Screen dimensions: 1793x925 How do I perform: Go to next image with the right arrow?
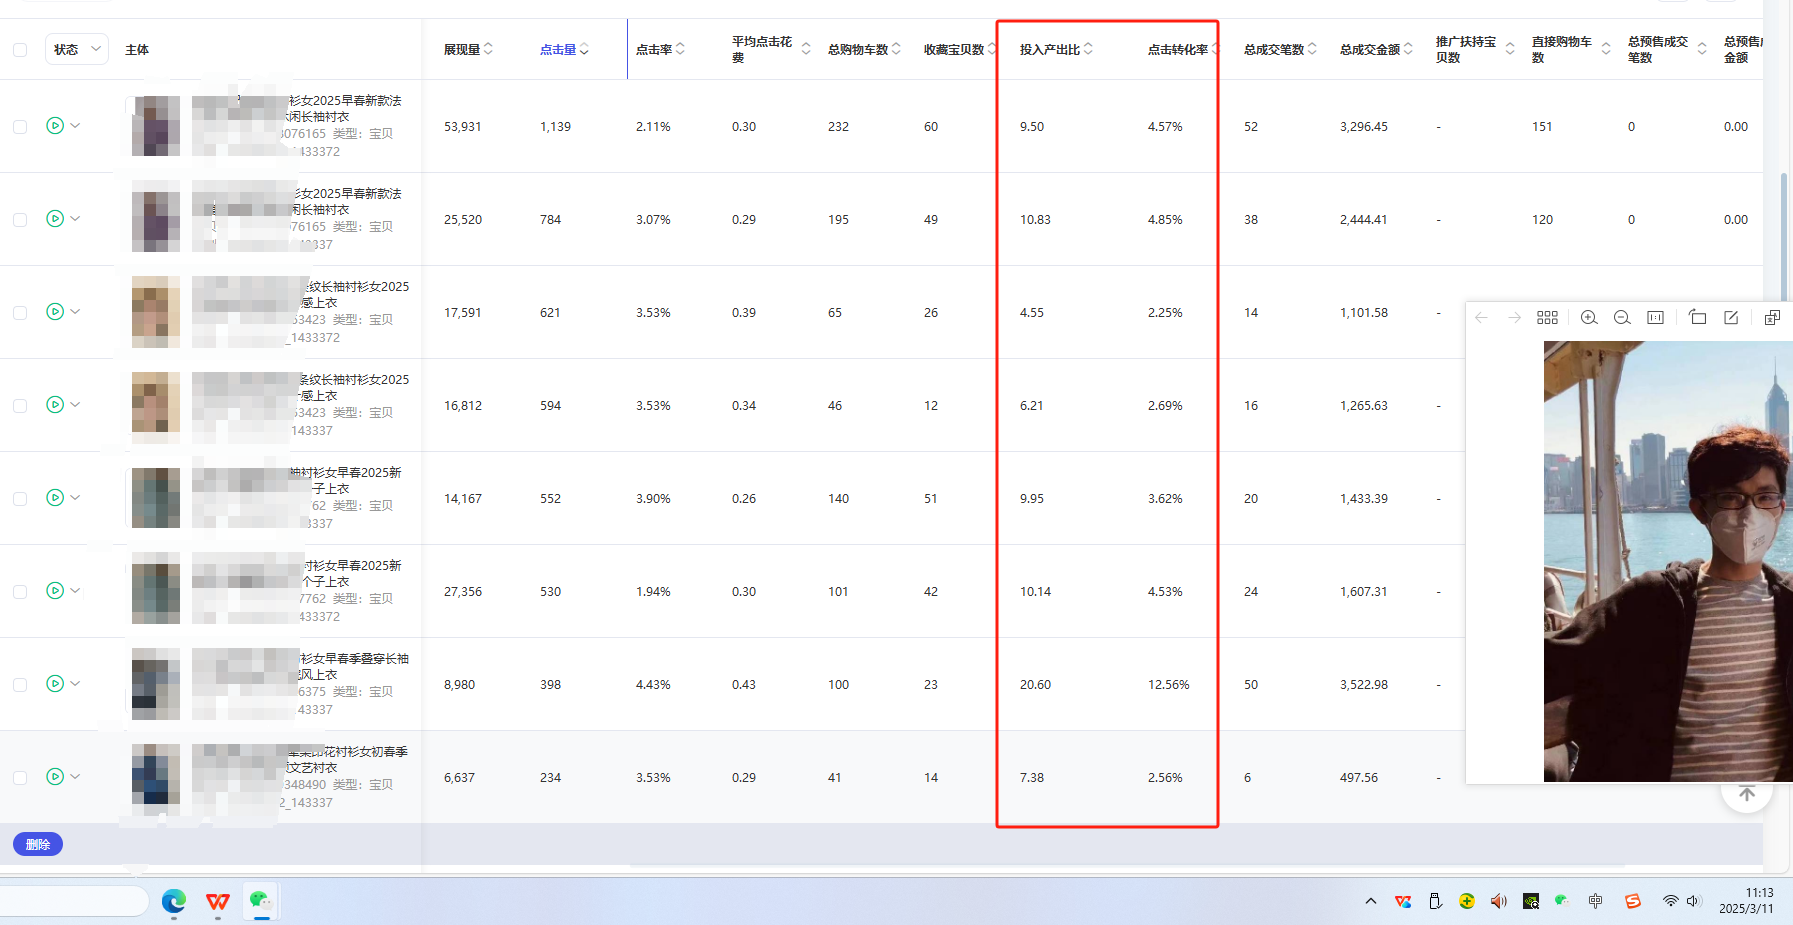[x=1514, y=317]
